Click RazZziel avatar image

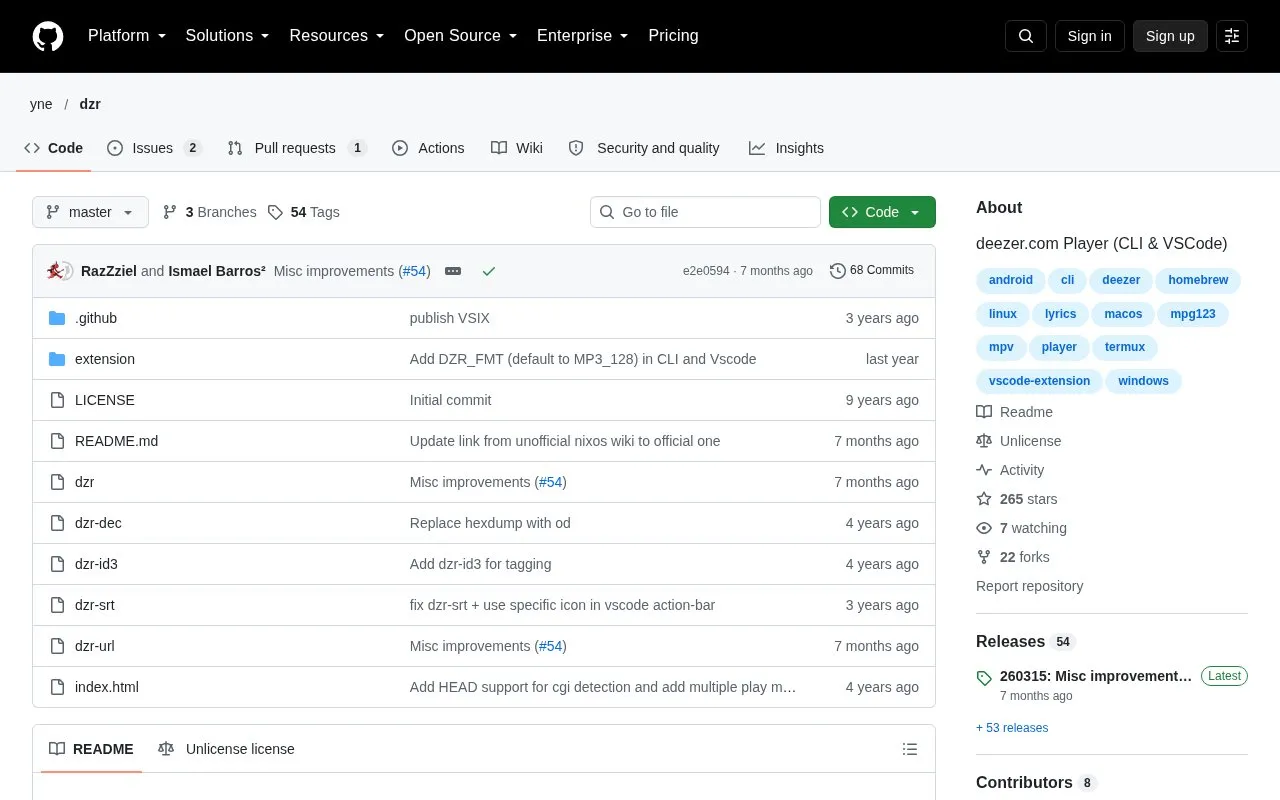pyautogui.click(x=57, y=271)
